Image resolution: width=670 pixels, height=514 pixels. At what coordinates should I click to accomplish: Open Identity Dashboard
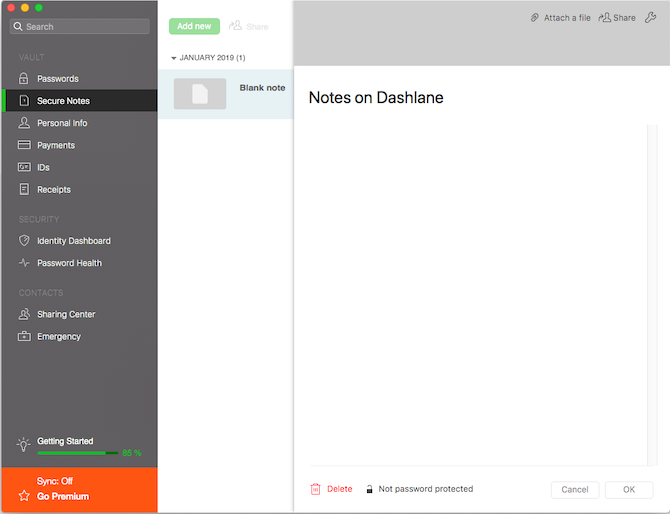[79, 241]
